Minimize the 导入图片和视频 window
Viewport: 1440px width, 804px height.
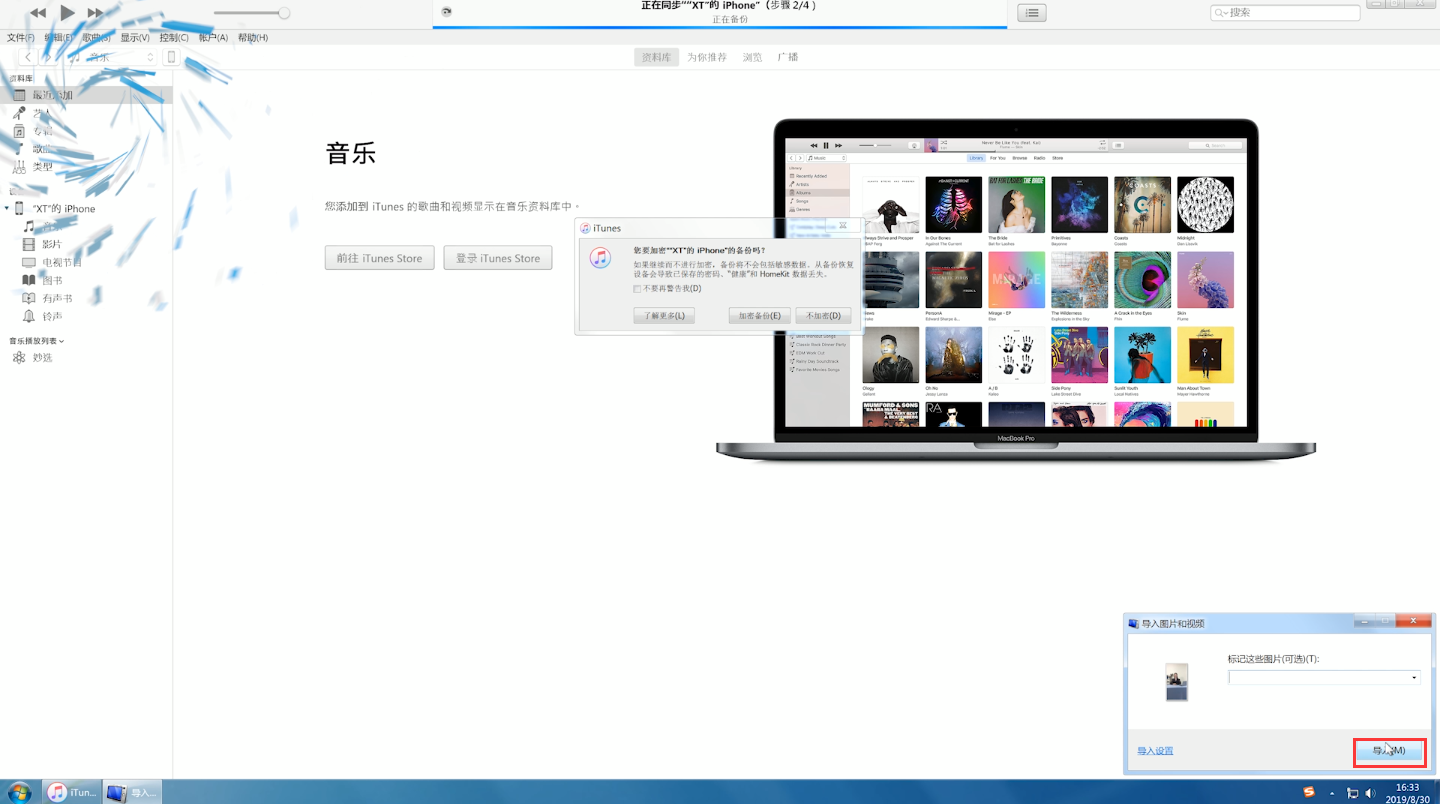pyautogui.click(x=1364, y=621)
